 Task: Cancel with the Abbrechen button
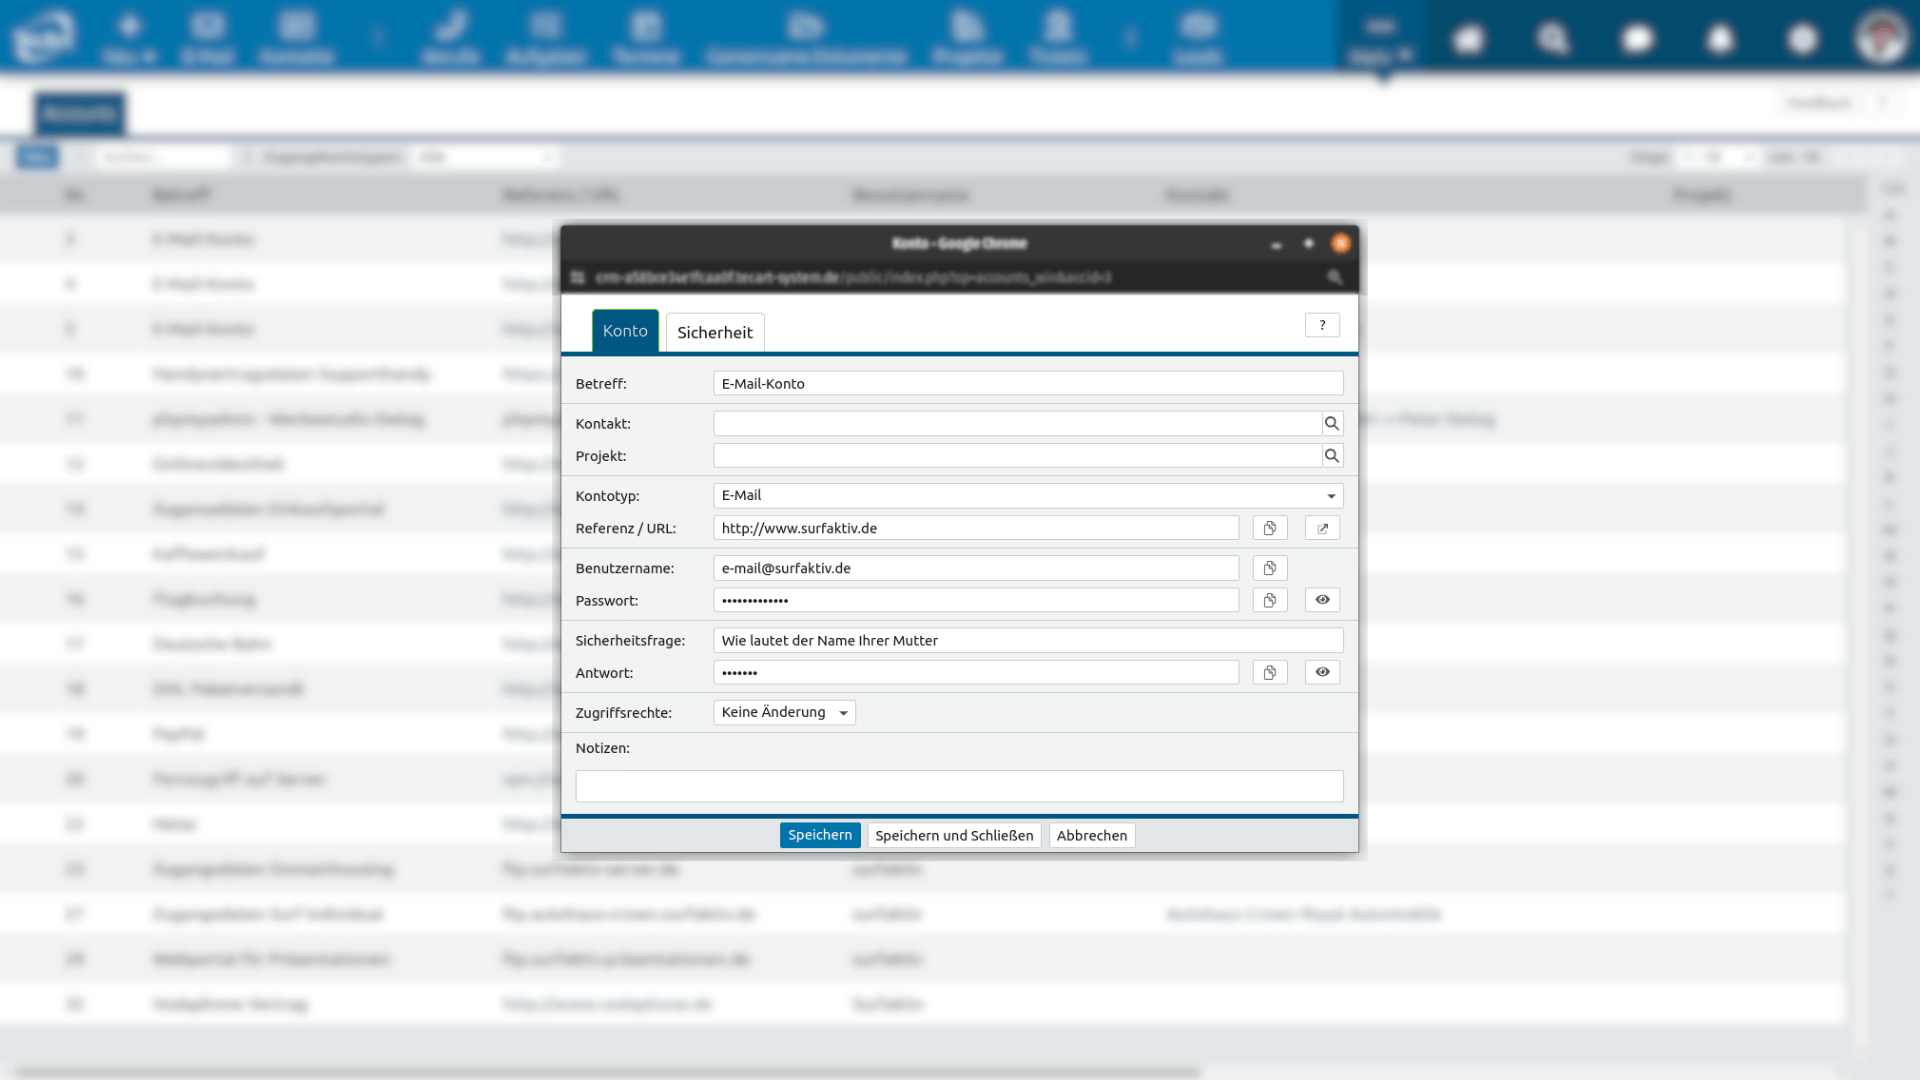click(x=1091, y=836)
